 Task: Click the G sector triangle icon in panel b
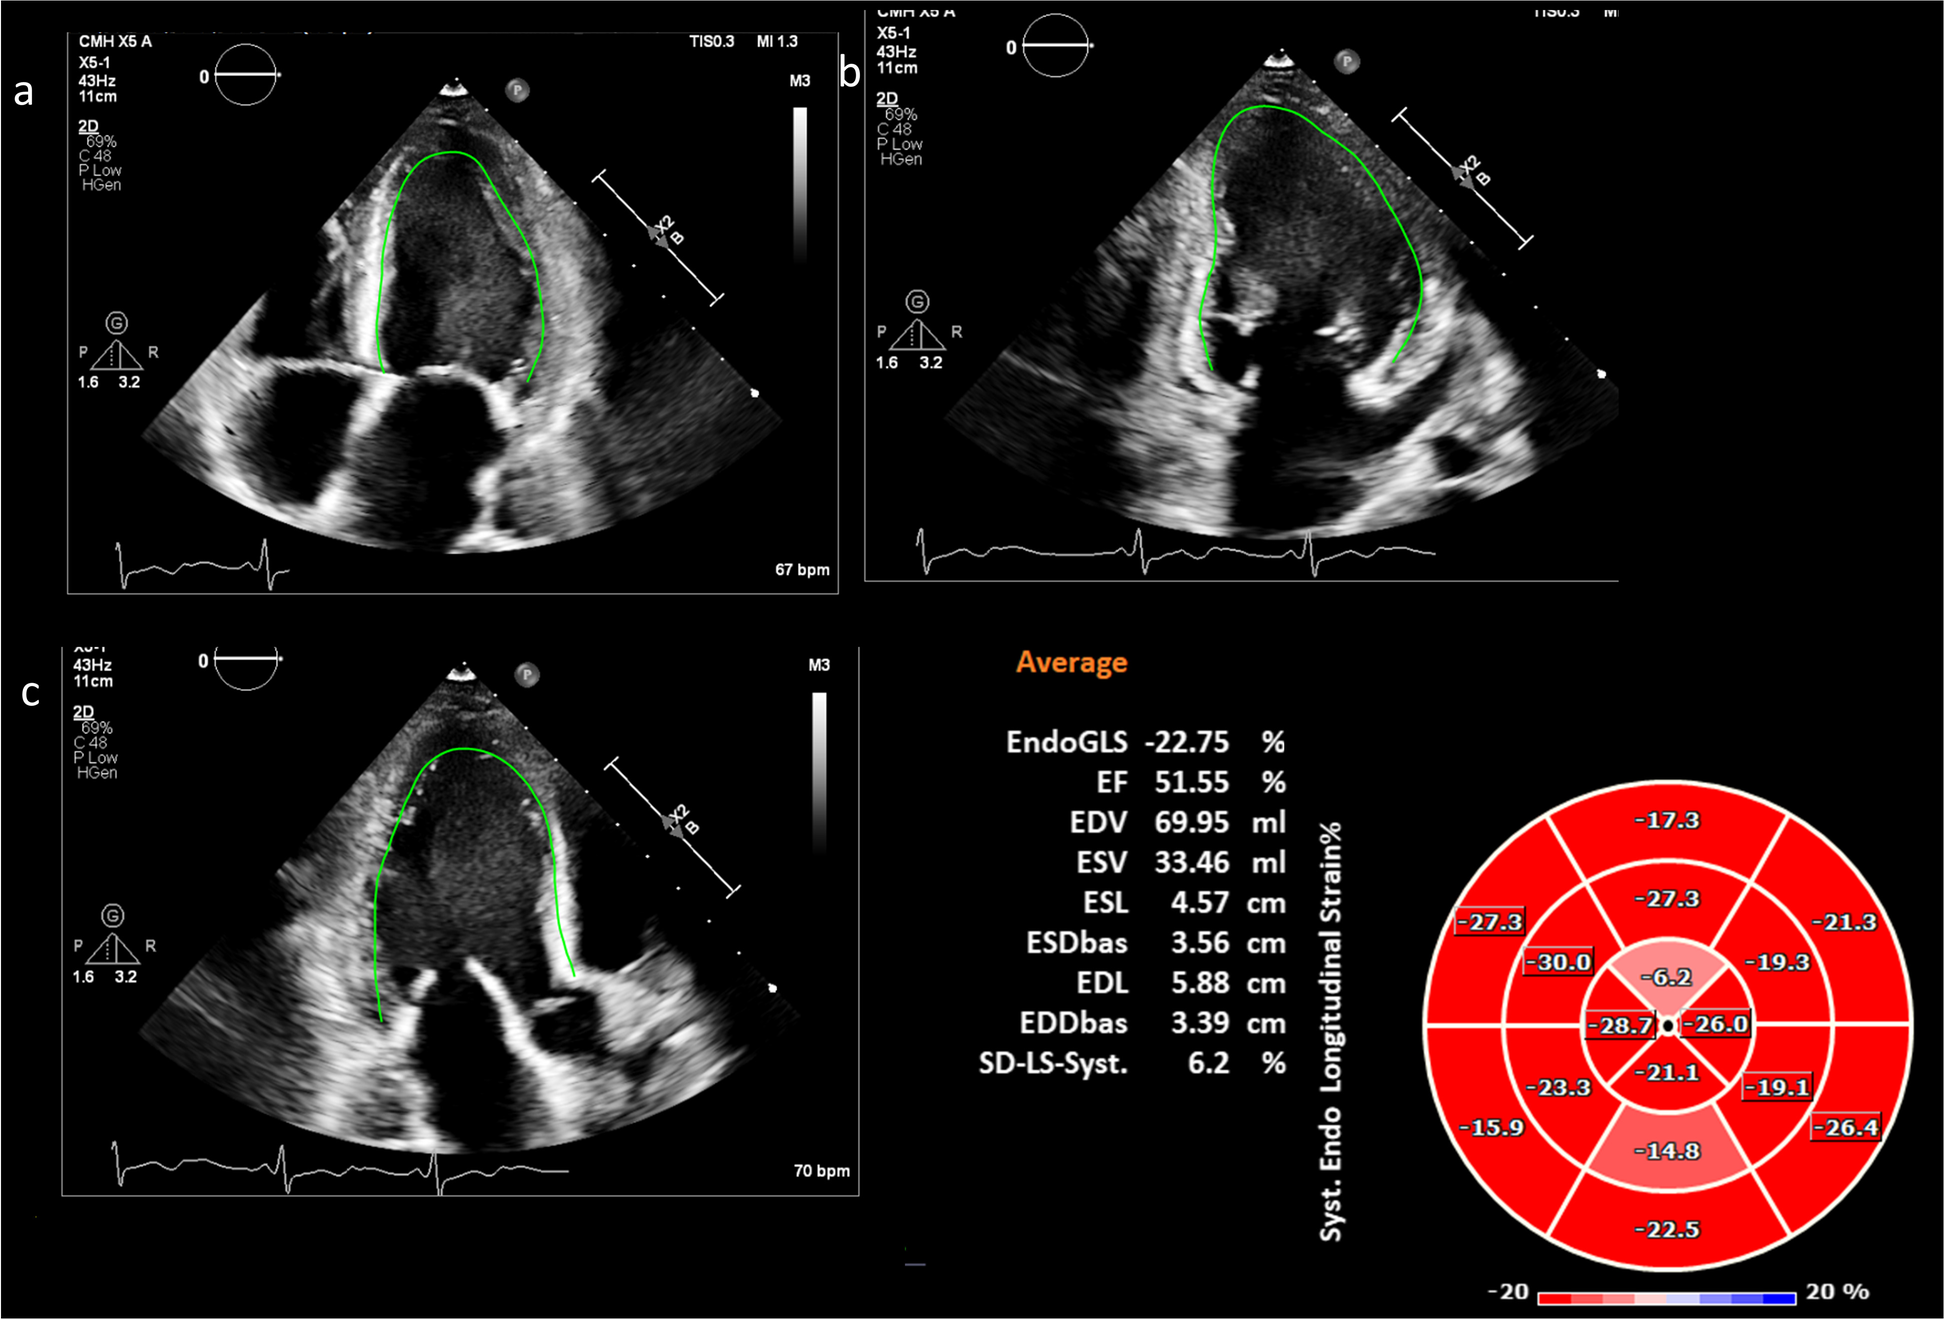click(x=917, y=321)
